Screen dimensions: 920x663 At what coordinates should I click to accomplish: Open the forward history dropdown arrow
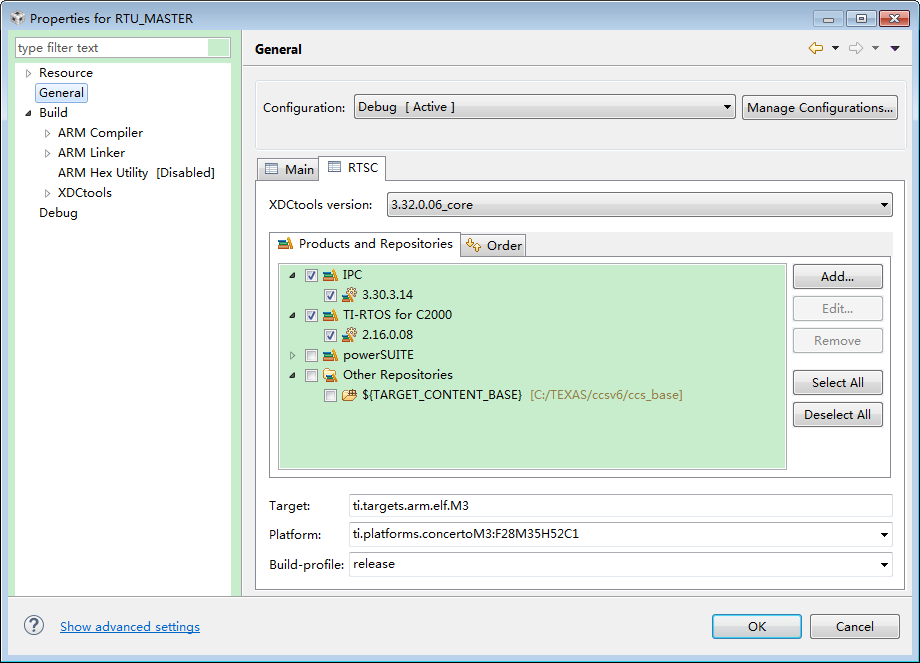[875, 48]
